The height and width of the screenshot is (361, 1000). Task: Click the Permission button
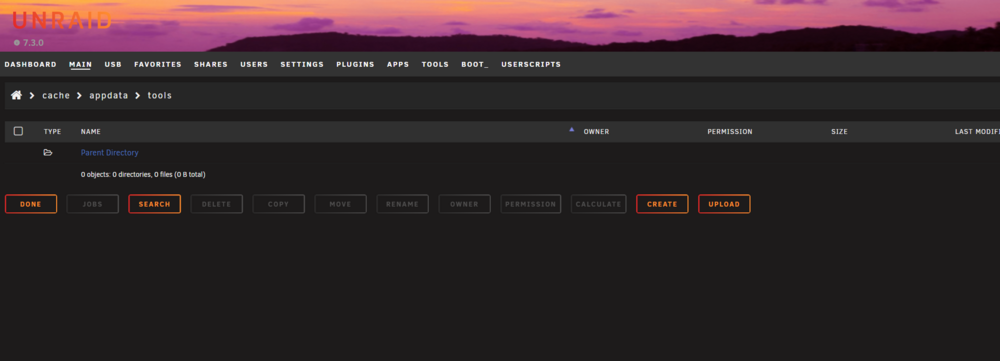pos(531,204)
